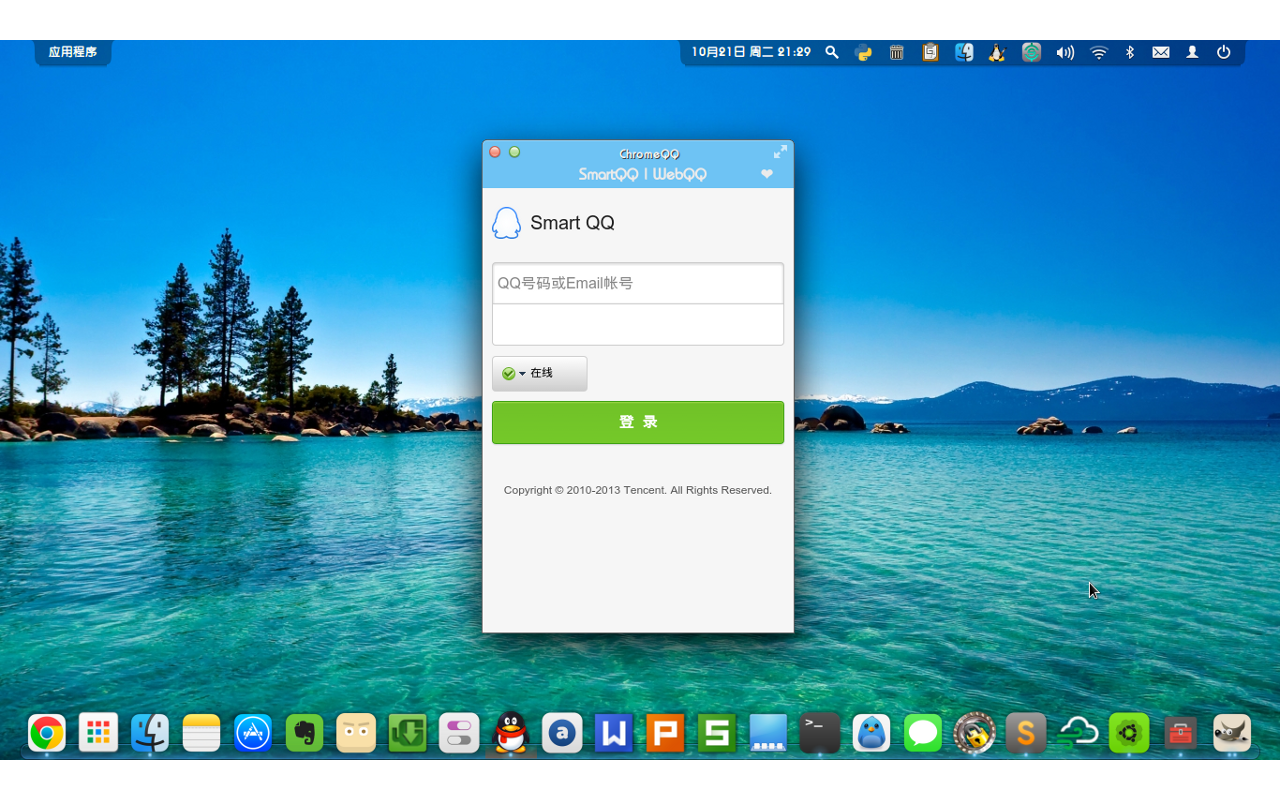Open the green Messages bubble in dock
The width and height of the screenshot is (1280, 800).
click(x=923, y=733)
